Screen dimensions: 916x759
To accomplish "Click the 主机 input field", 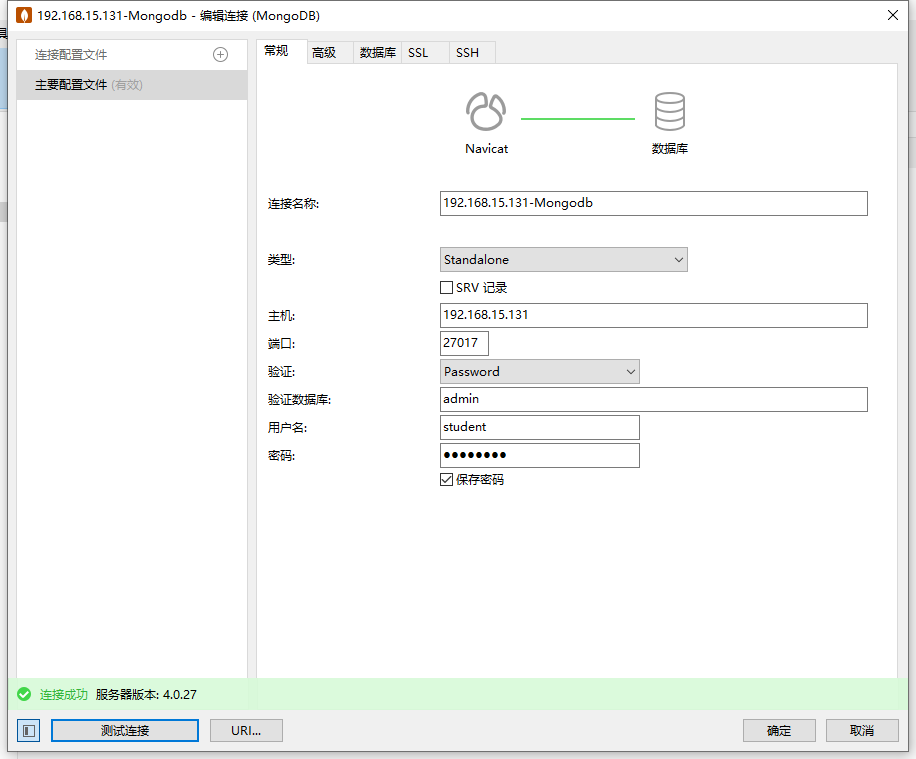I will click(x=654, y=316).
